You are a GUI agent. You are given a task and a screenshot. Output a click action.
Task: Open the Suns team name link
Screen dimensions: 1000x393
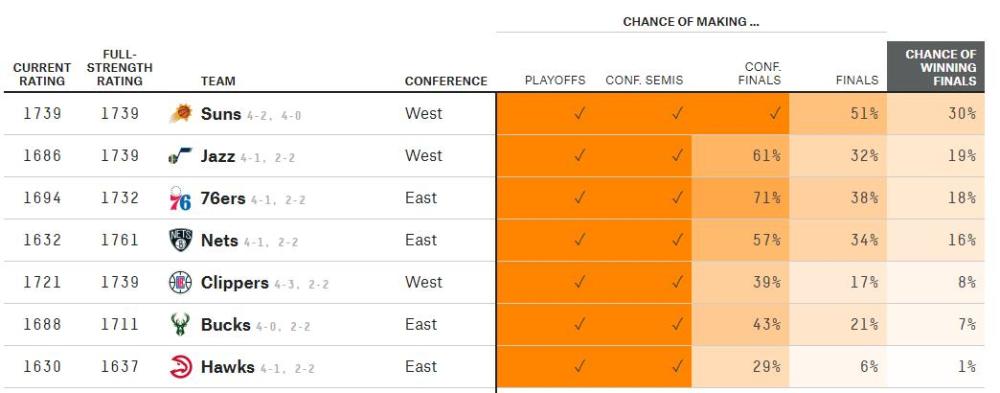click(x=221, y=114)
